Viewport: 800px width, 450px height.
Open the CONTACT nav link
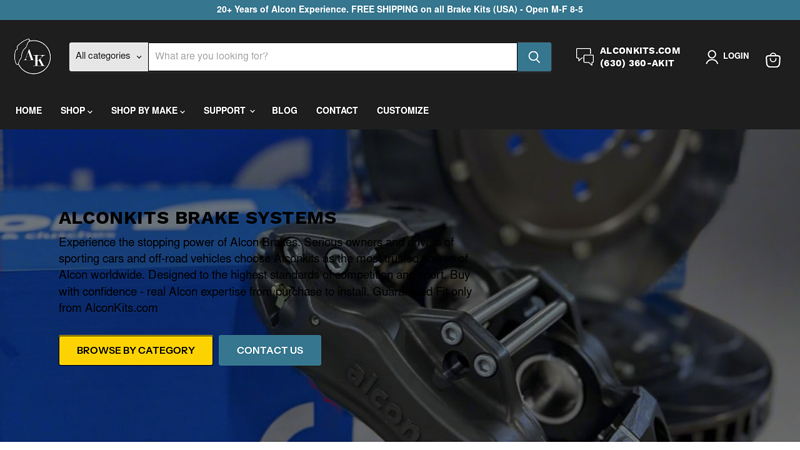337,111
